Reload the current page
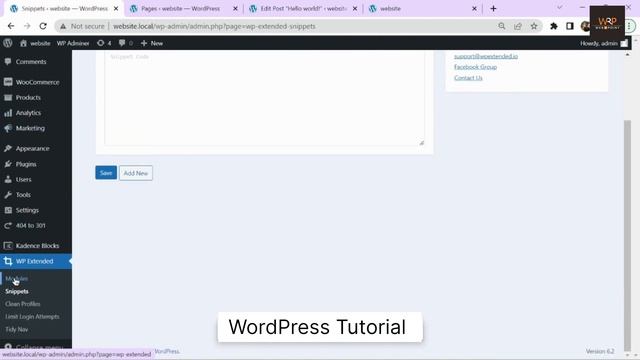This screenshot has width=640, height=360. (43, 26)
